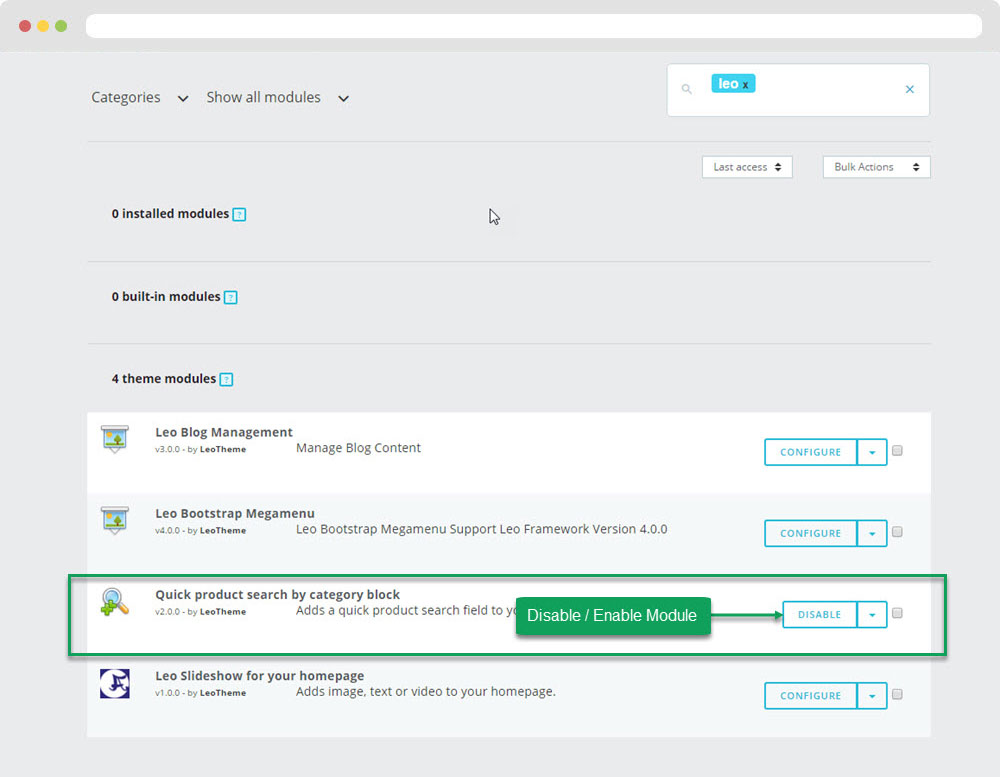
Task: Select the 'Leo Blog Management' title
Action: click(224, 433)
